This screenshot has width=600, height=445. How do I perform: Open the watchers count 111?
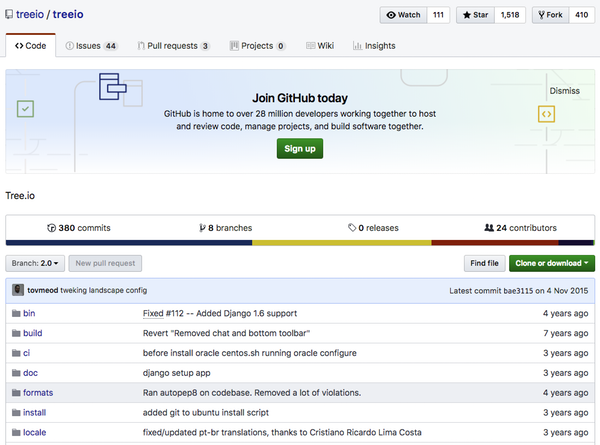pyautogui.click(x=438, y=15)
